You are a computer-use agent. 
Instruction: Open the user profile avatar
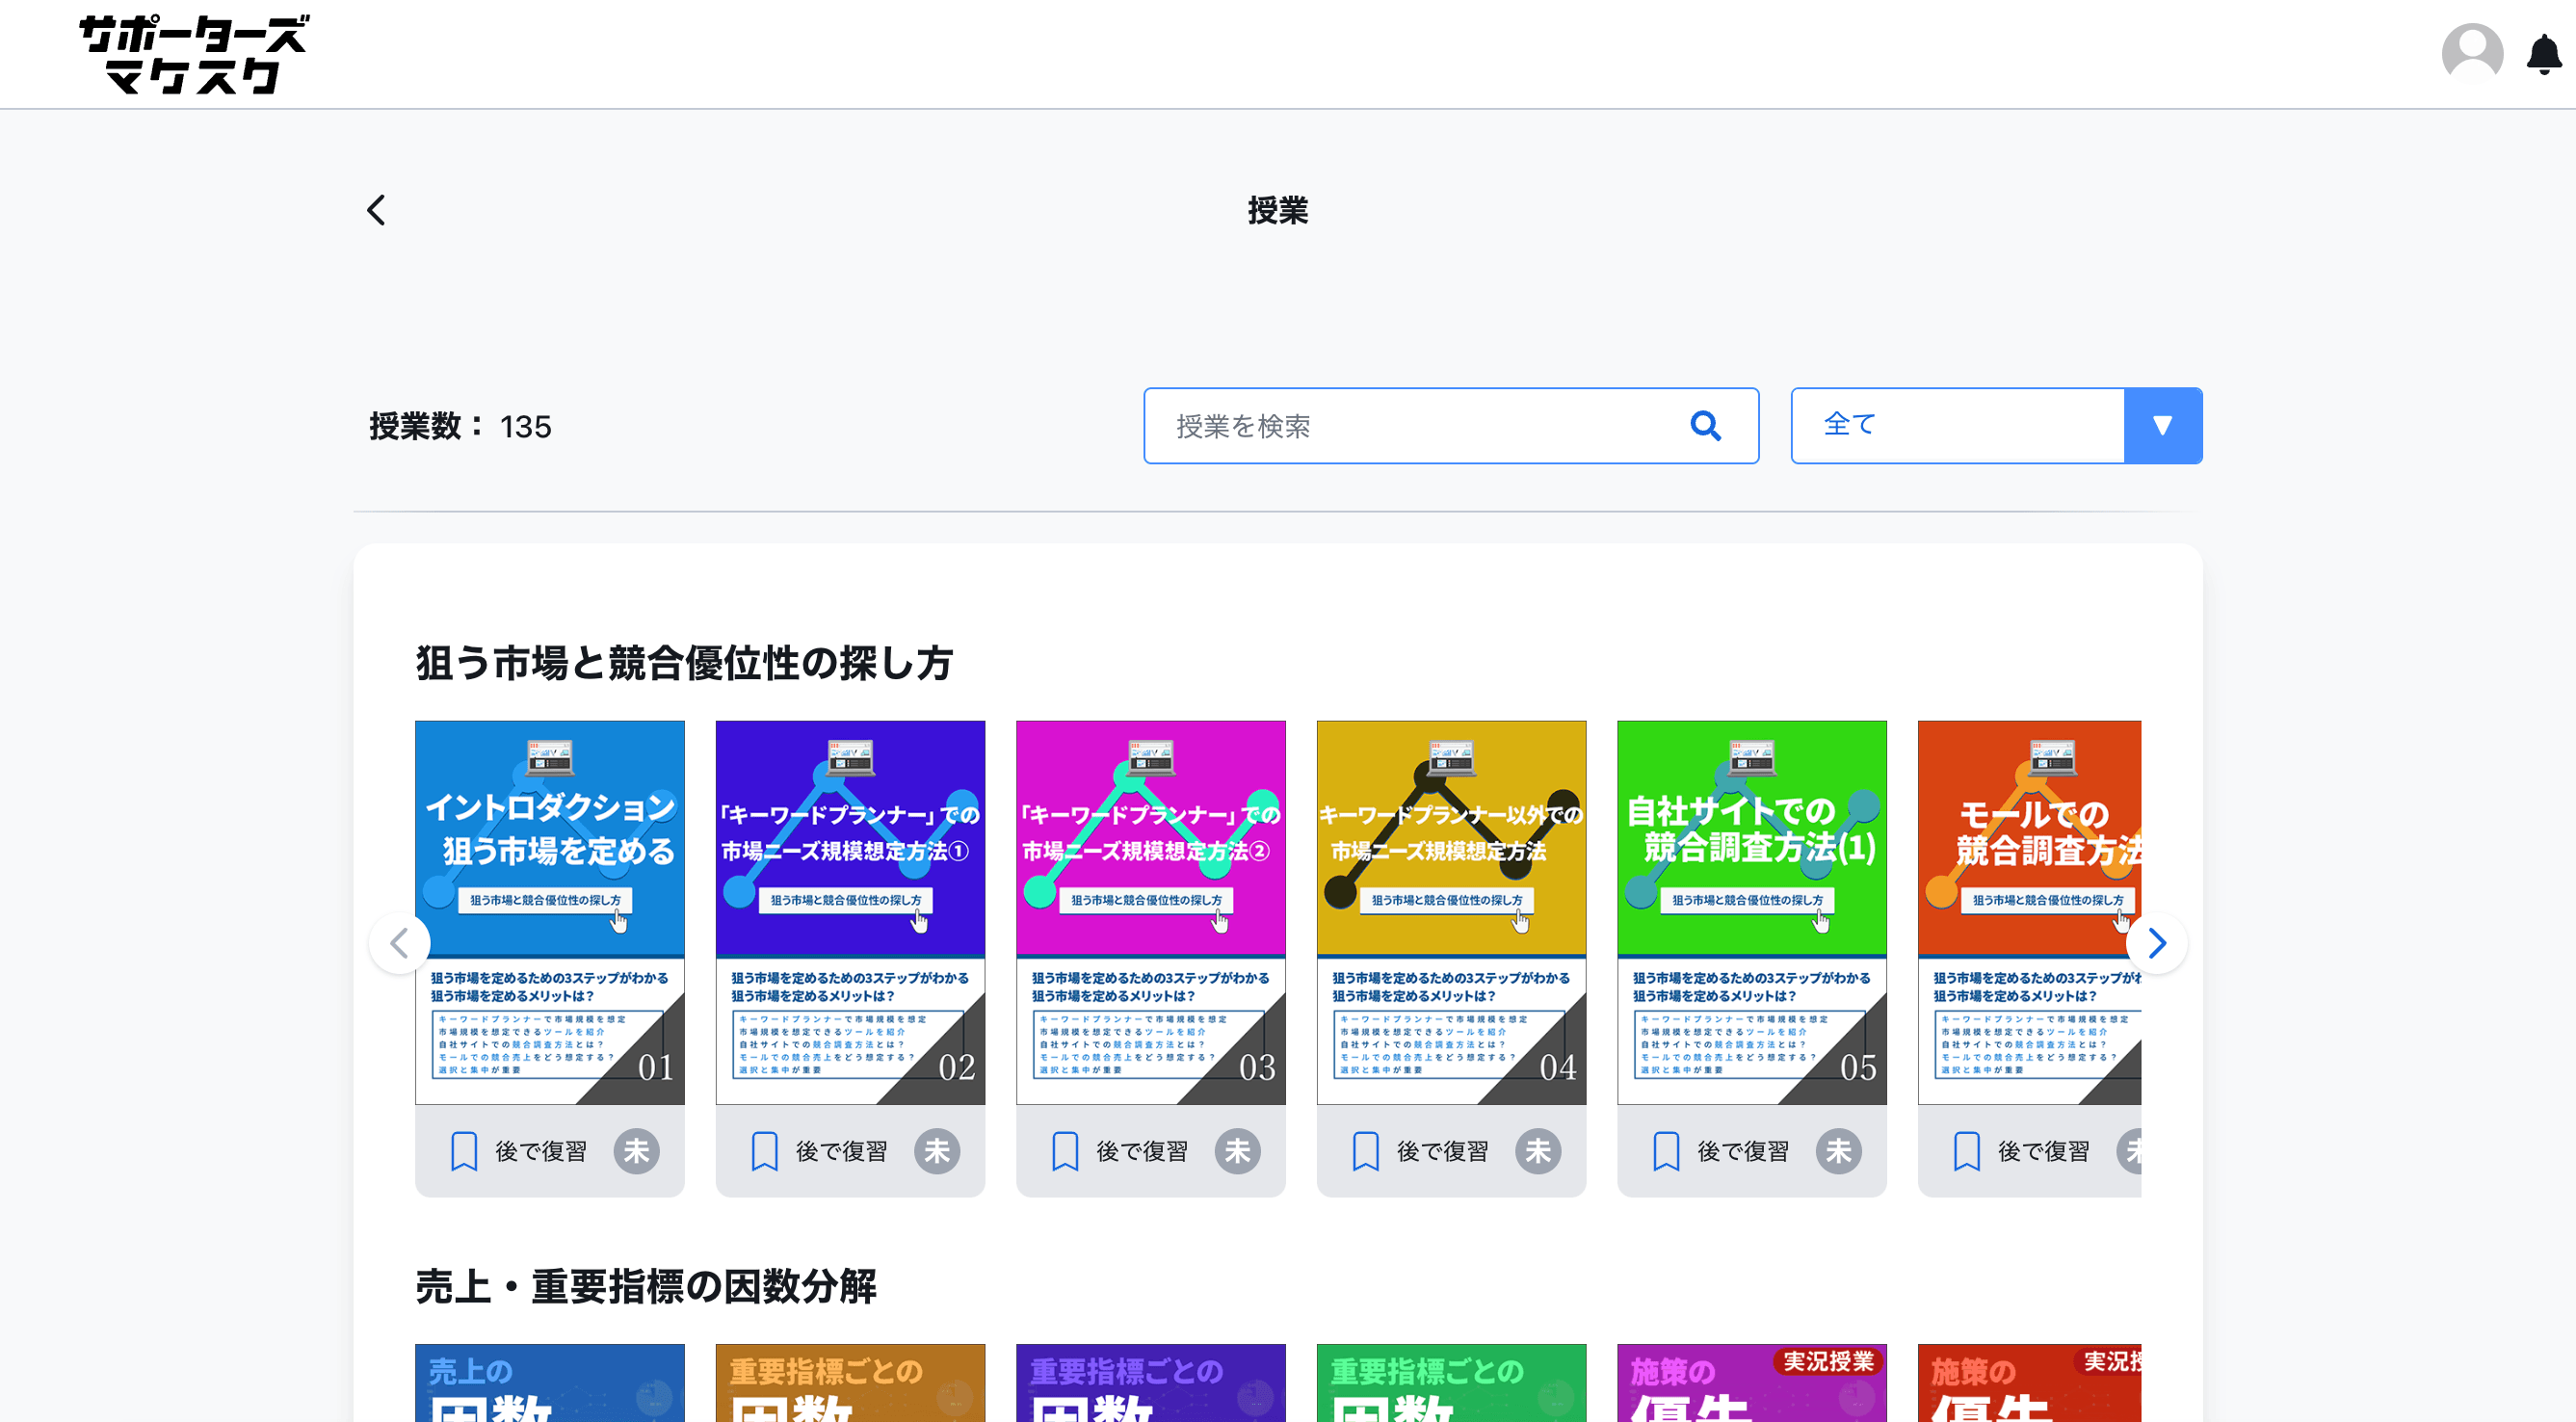pyautogui.click(x=2471, y=53)
